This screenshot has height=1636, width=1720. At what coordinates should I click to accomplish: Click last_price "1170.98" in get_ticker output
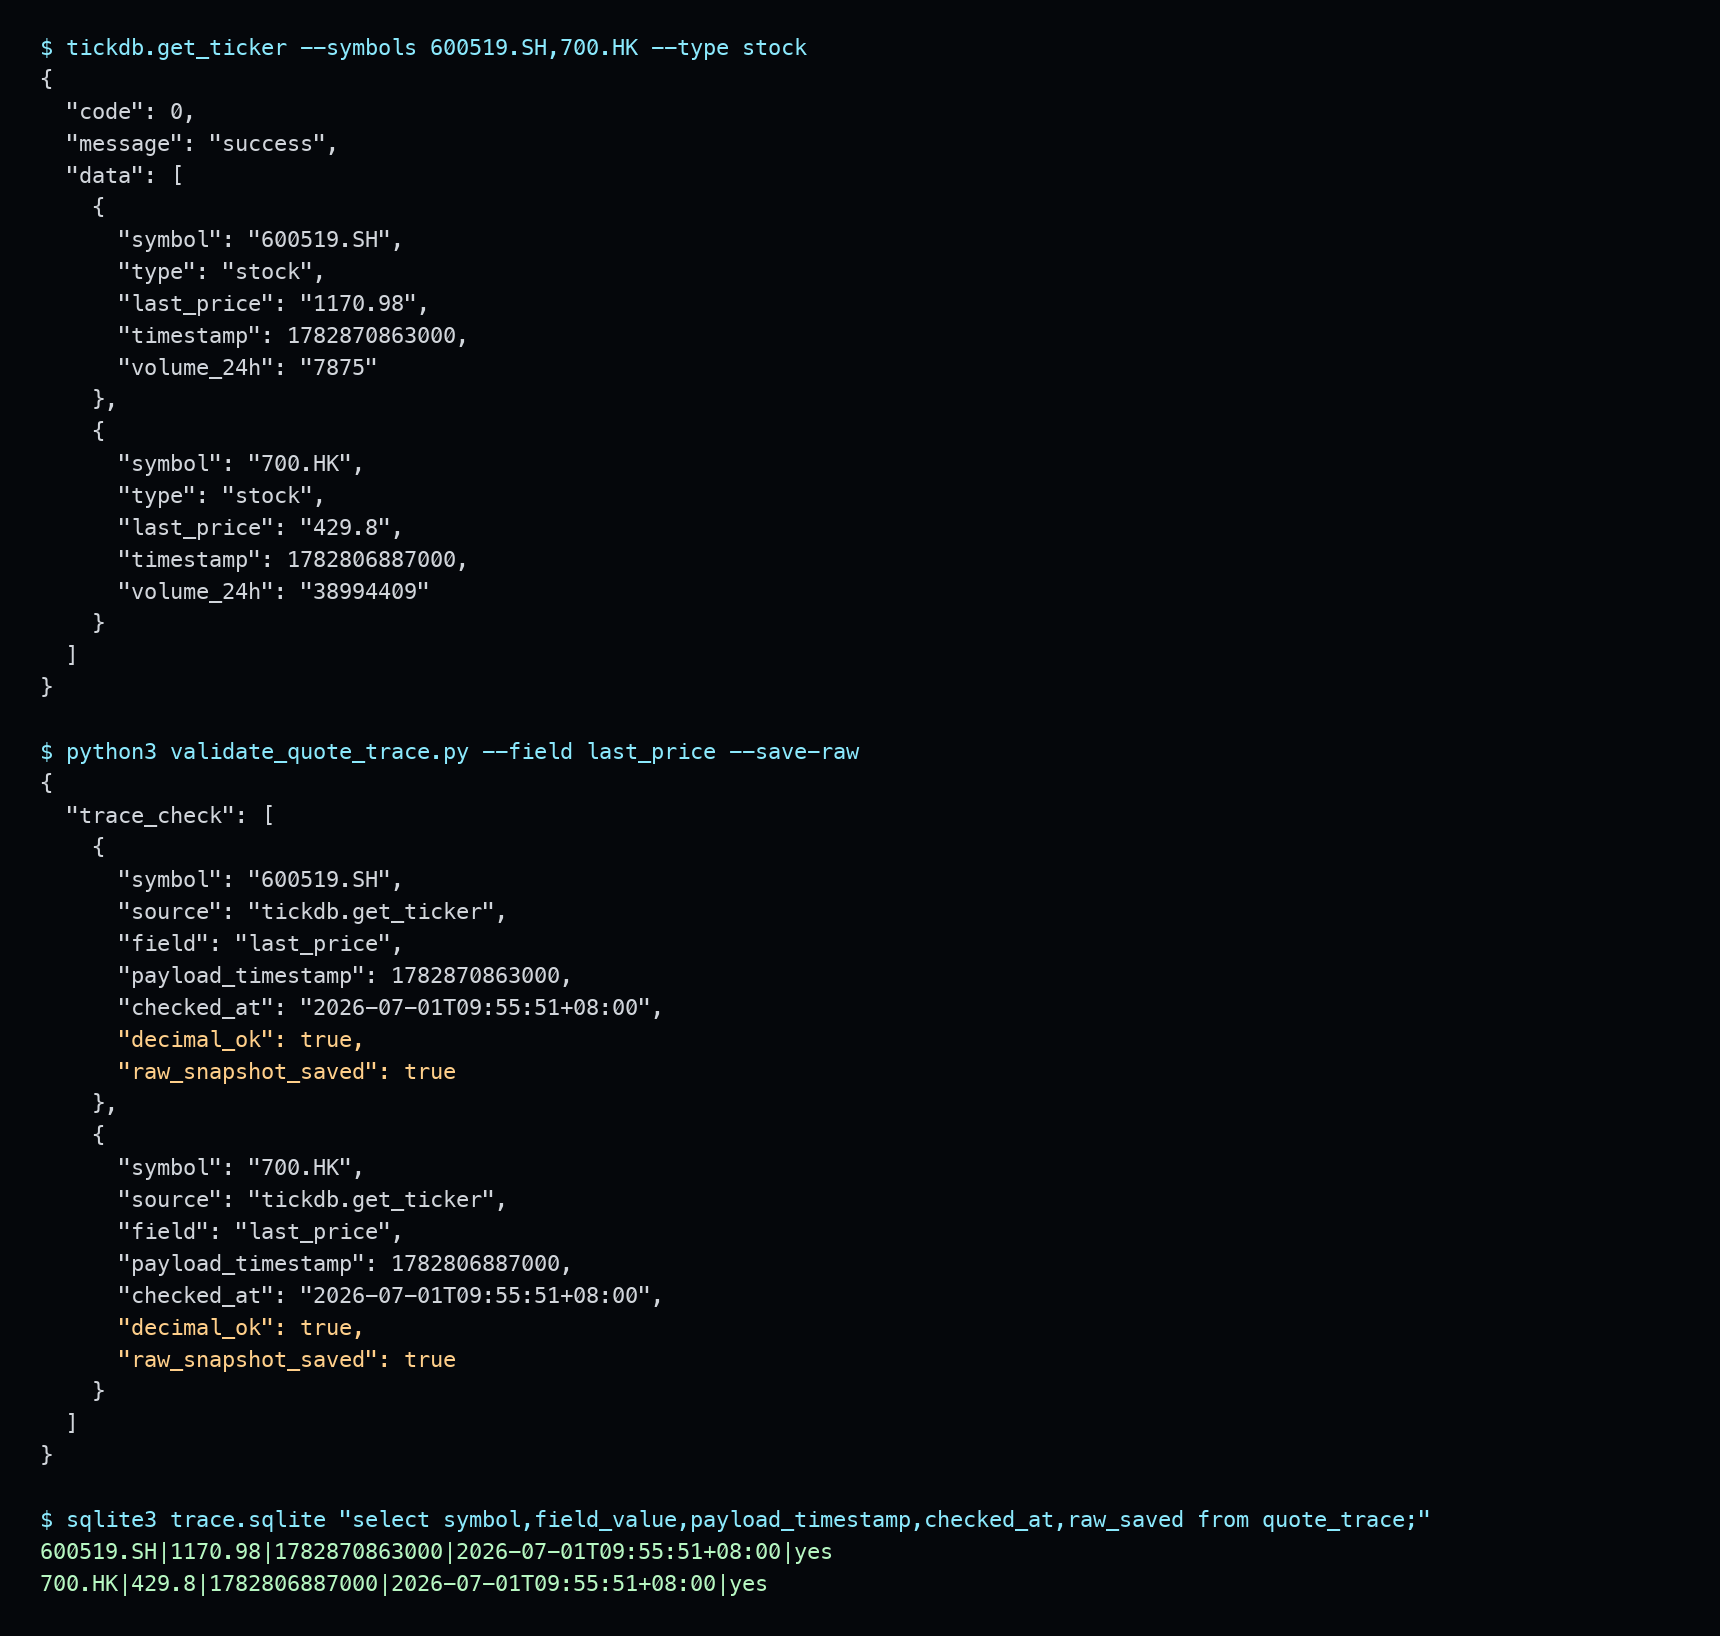273,304
